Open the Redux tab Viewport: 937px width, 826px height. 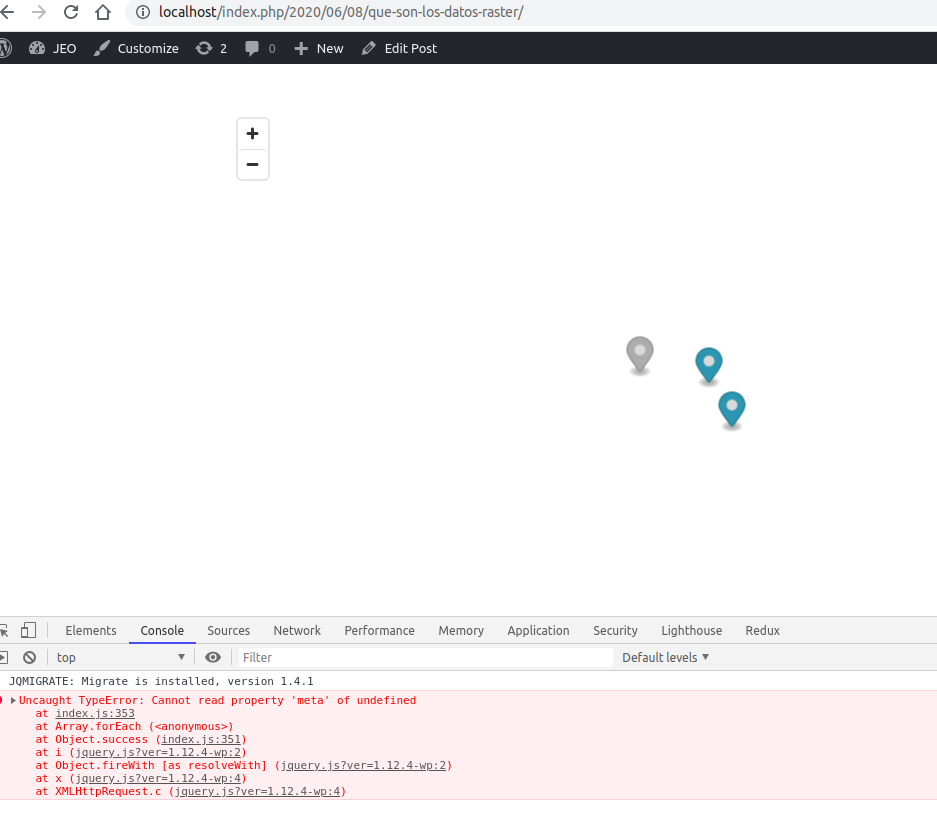[763, 631]
